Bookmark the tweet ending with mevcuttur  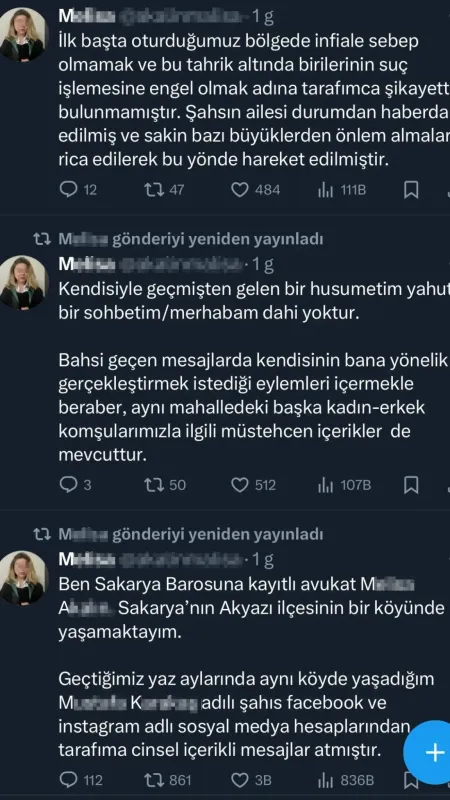click(411, 485)
